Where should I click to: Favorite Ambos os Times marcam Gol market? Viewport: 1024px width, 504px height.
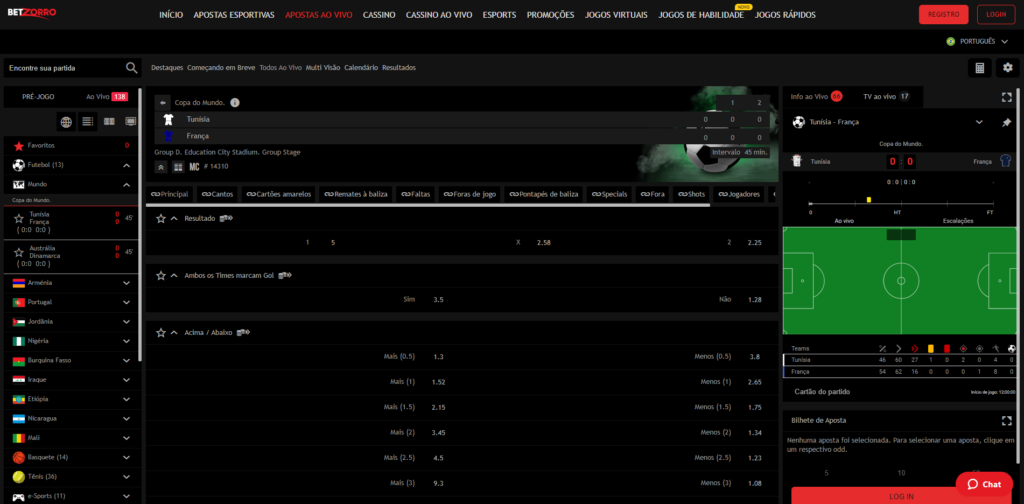click(x=161, y=276)
